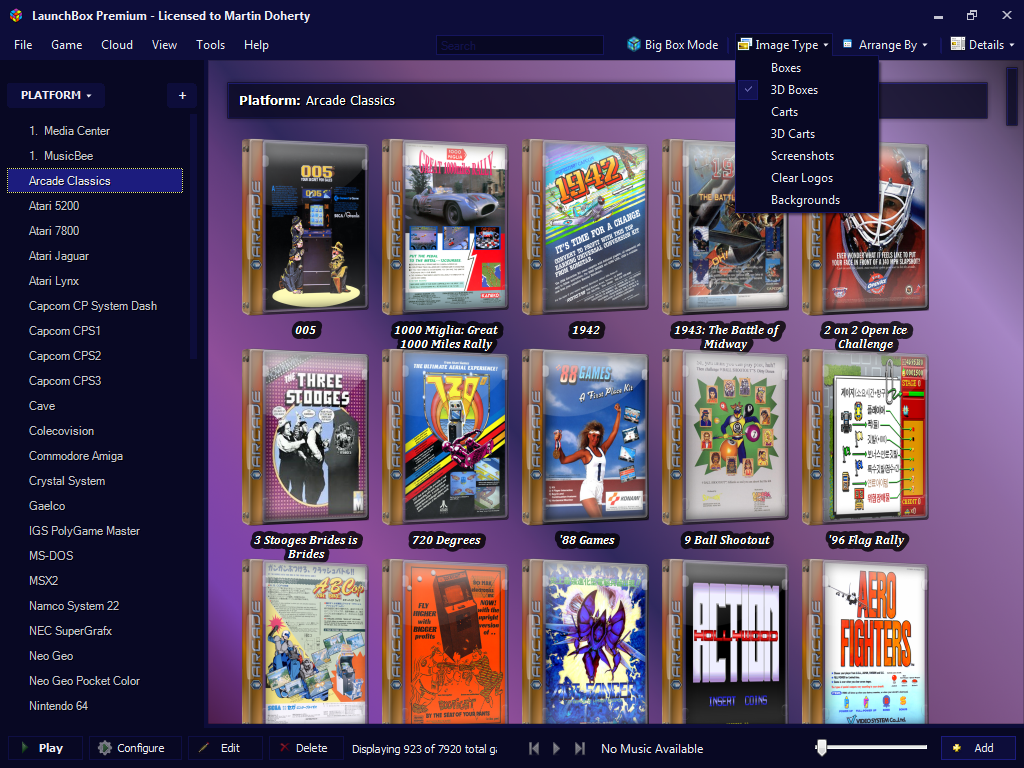Click the Add game button
This screenshot has height=768, width=1024.
(978, 748)
